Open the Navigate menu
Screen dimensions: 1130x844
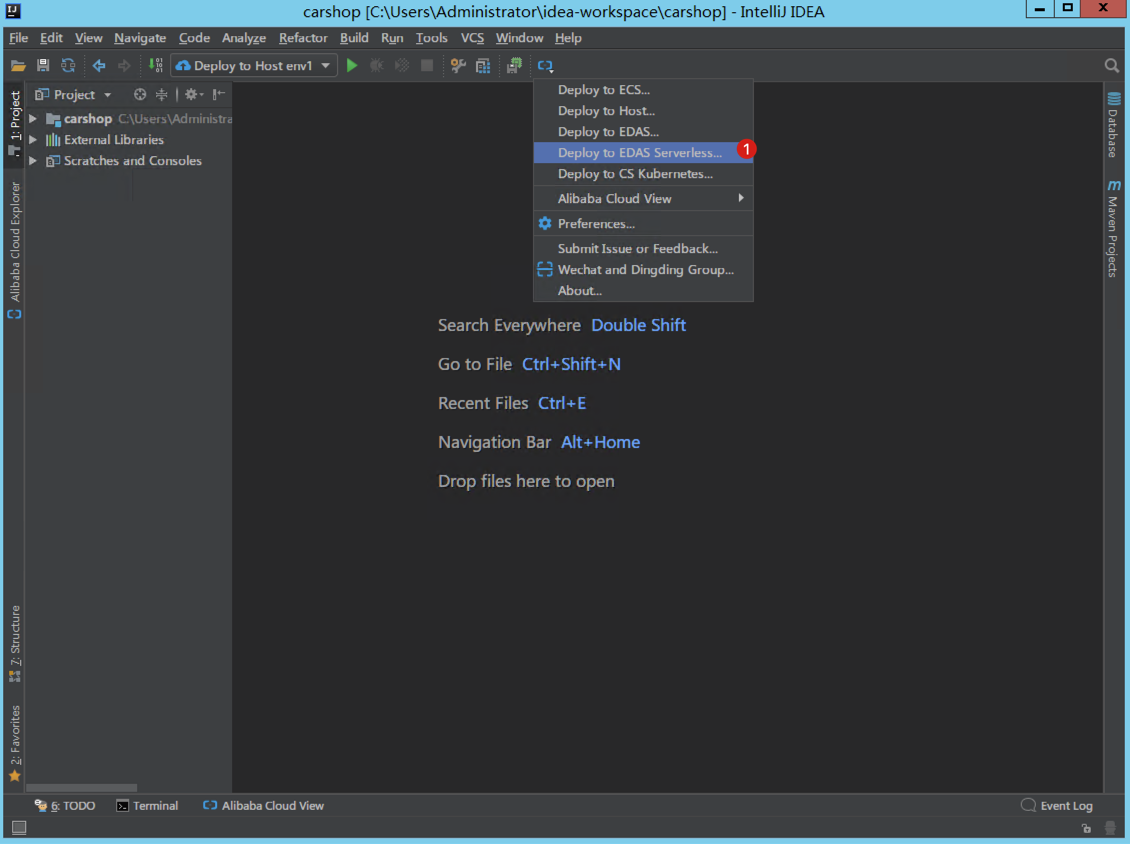(x=140, y=38)
